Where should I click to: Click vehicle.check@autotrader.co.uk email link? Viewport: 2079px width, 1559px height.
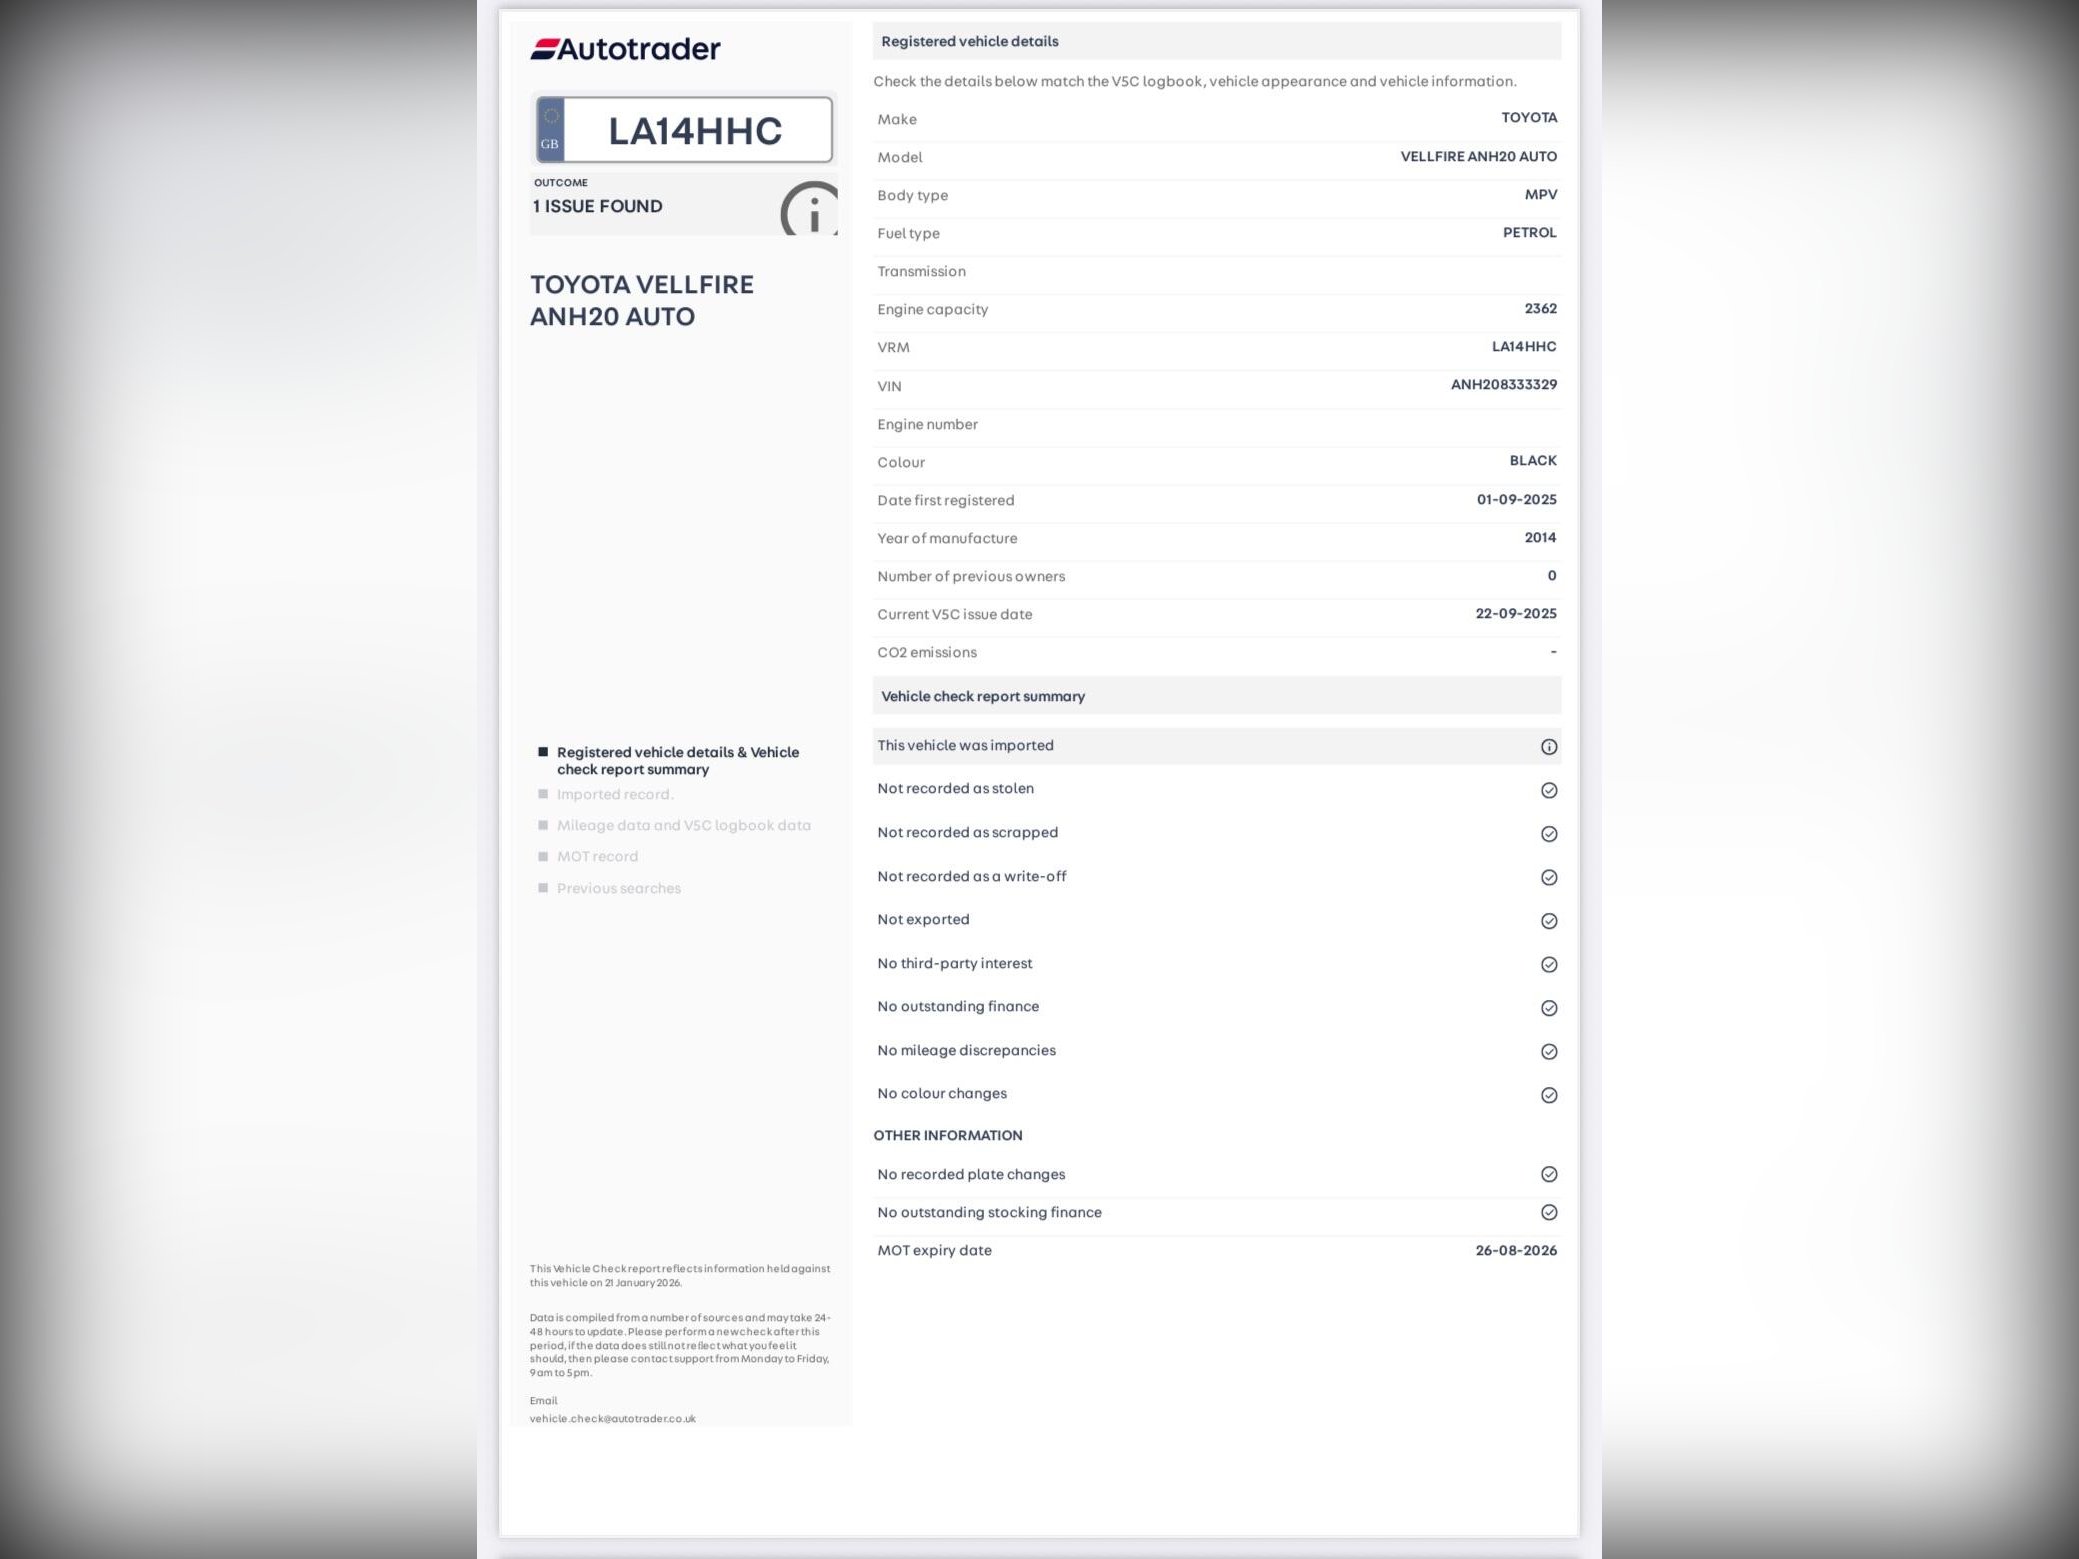point(612,1418)
